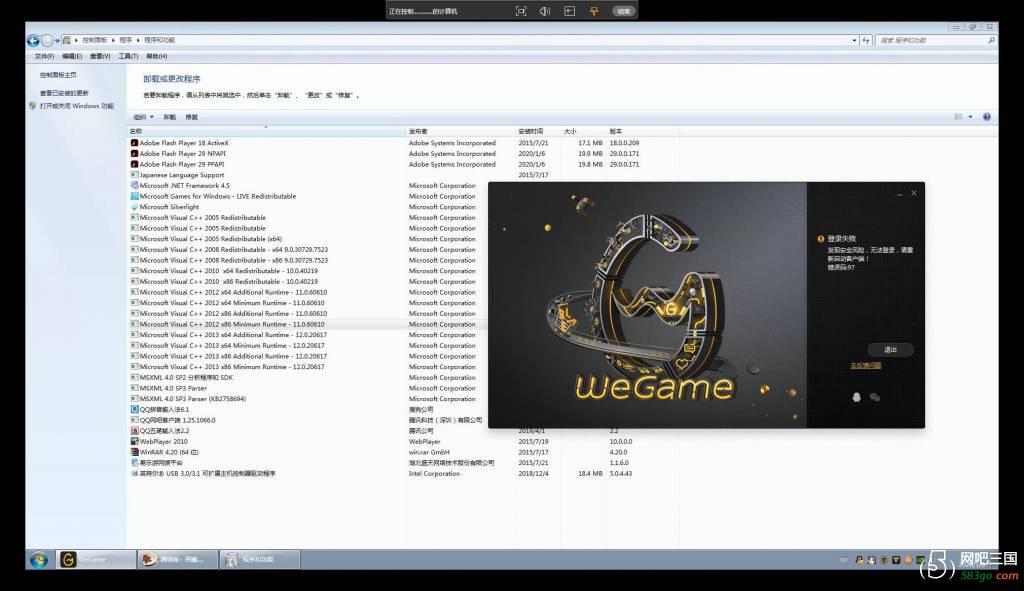Open the 控制面板主页 link
Screen dimensions: 1024x591
click(x=57, y=75)
